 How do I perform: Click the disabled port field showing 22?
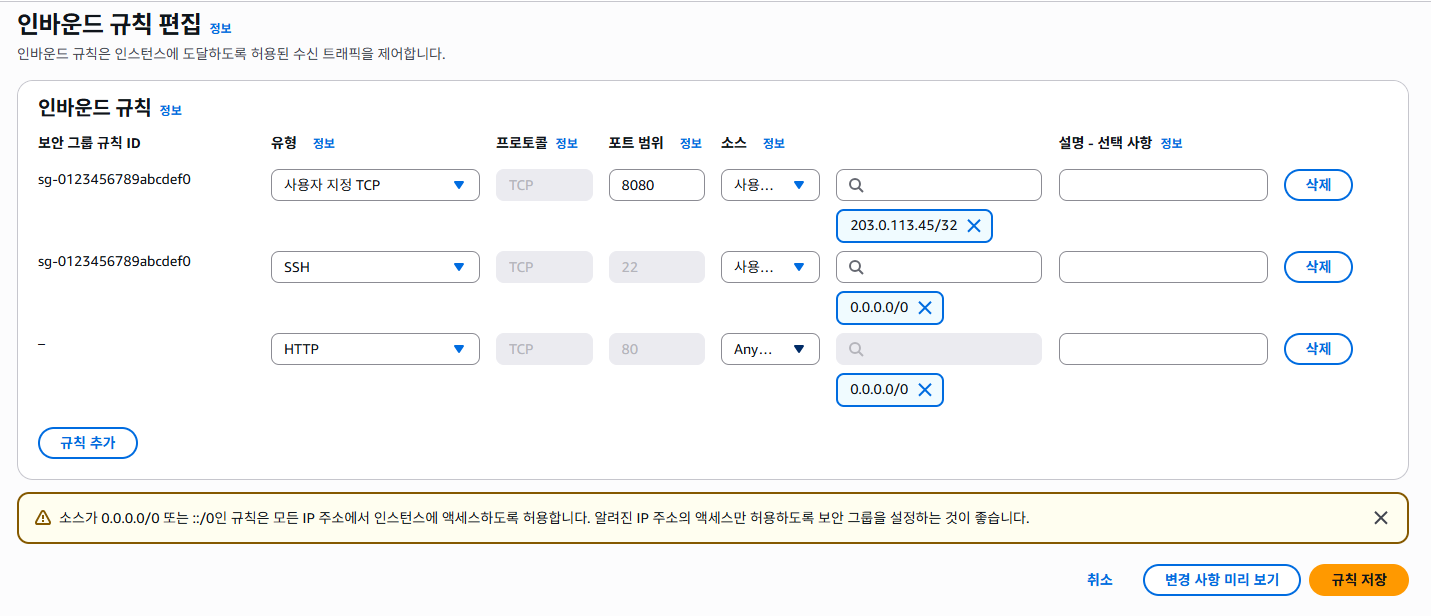pos(657,267)
